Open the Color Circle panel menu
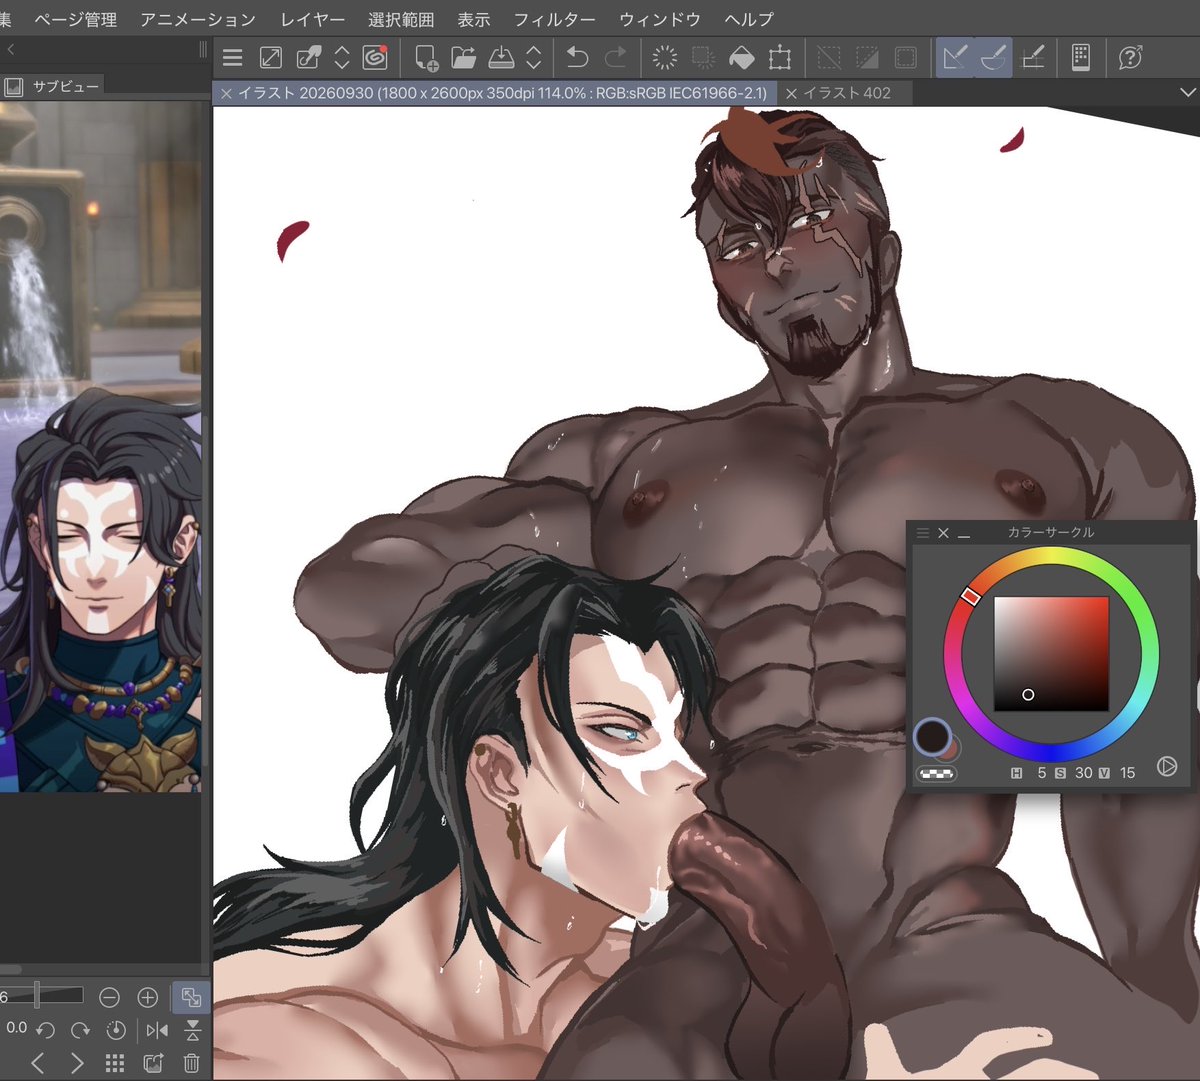 (923, 533)
